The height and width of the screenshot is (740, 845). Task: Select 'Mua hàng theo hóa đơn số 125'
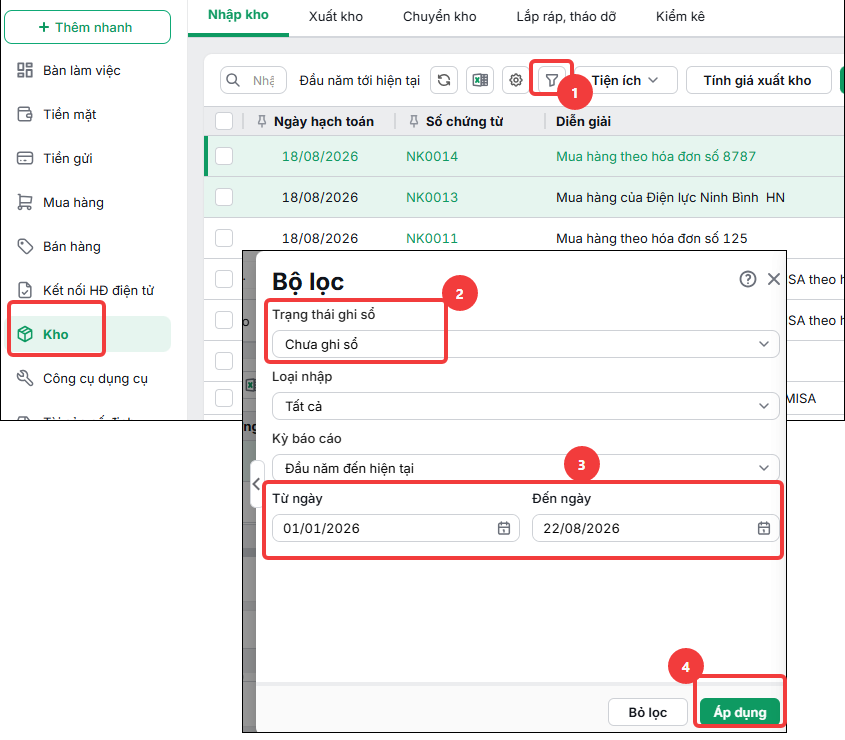652,238
